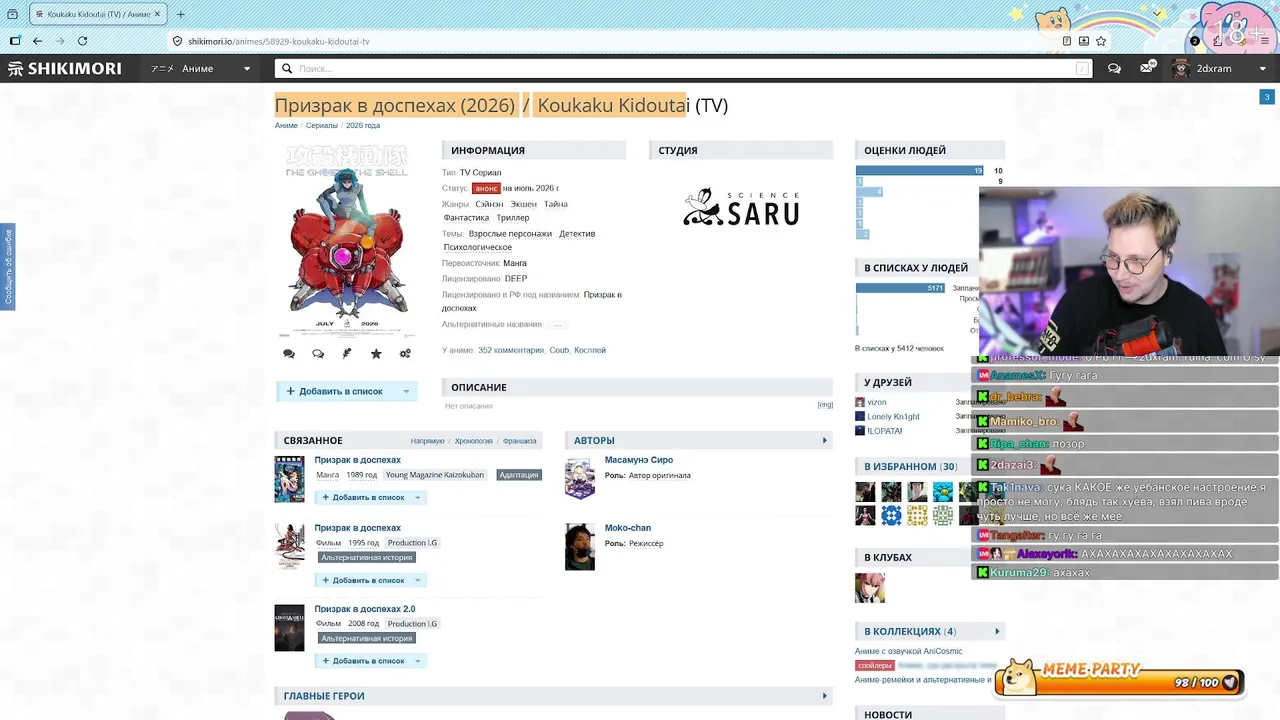The height and width of the screenshot is (720, 1280).
Task: Expand the Авторы section arrow
Action: click(x=825, y=440)
